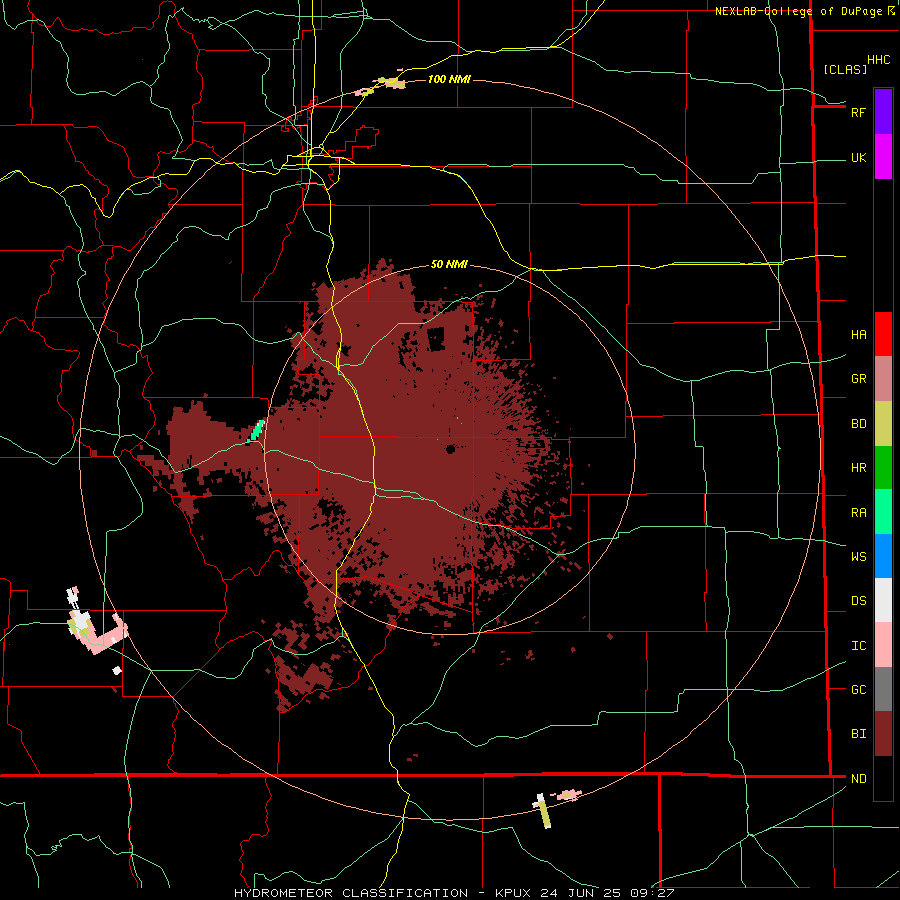Select the gray GC legend swatch

coord(883,689)
